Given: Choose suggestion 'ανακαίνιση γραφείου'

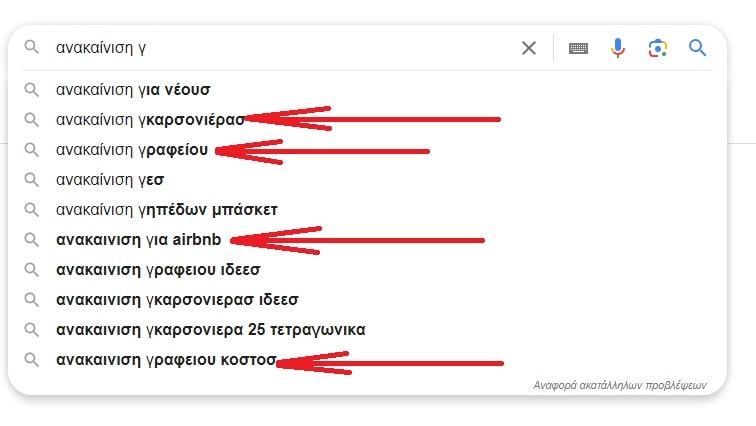Looking at the screenshot, I should pyautogui.click(x=132, y=150).
